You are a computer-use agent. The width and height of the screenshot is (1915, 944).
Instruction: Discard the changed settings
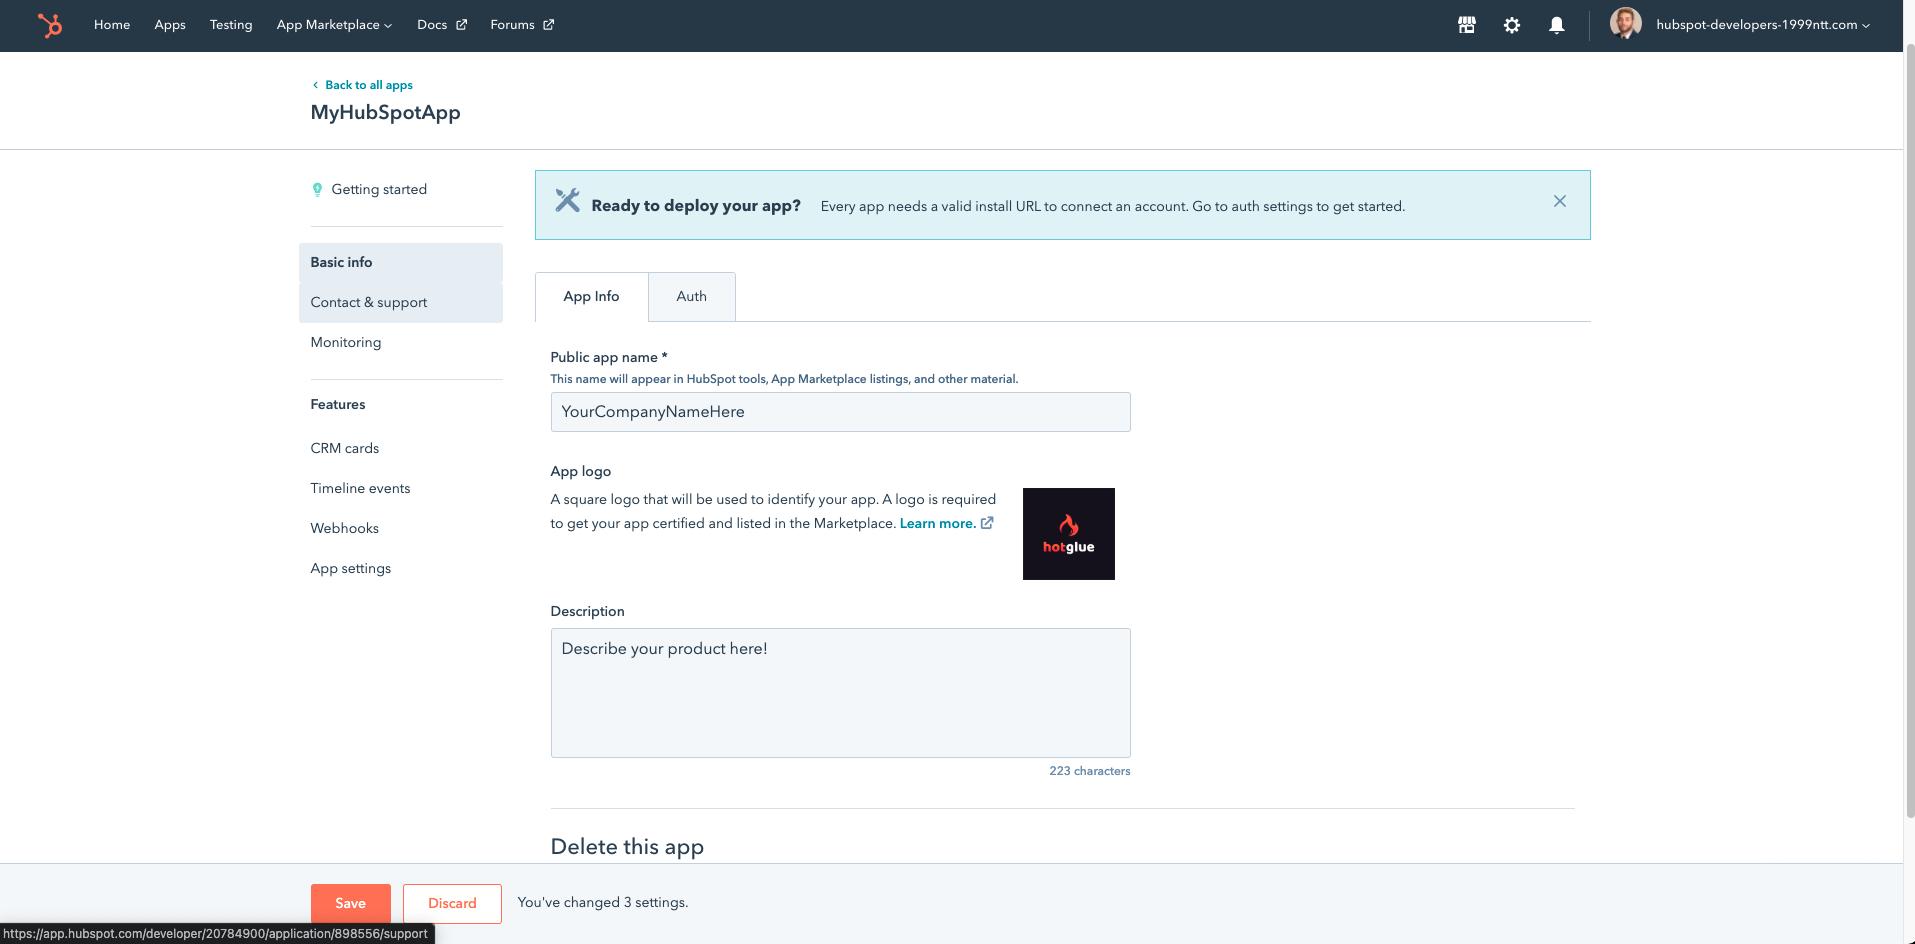[x=452, y=904]
